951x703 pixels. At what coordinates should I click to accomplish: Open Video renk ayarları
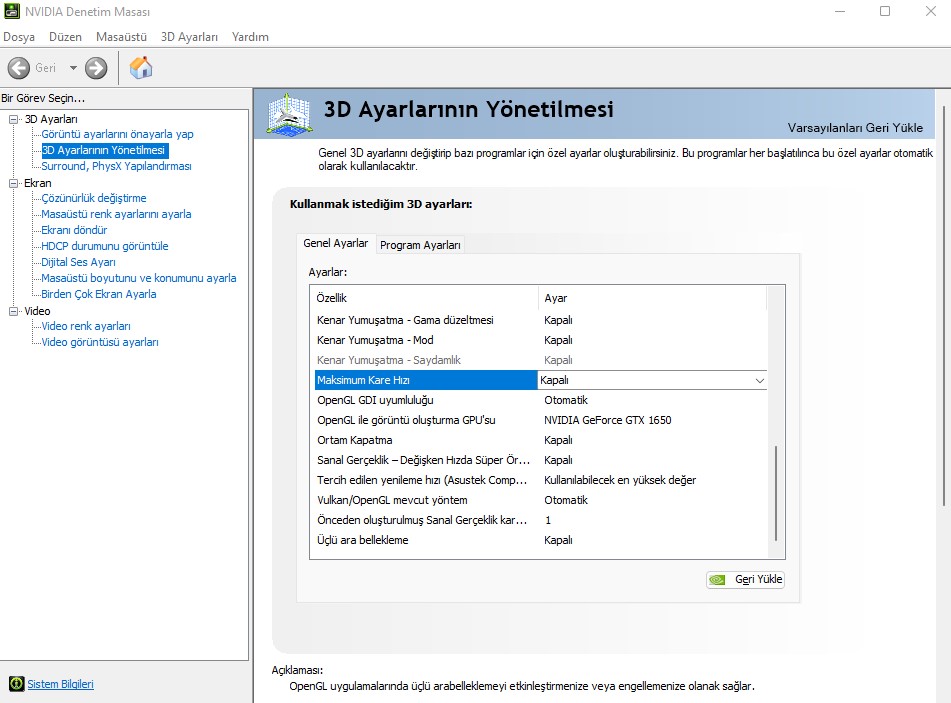(x=86, y=326)
